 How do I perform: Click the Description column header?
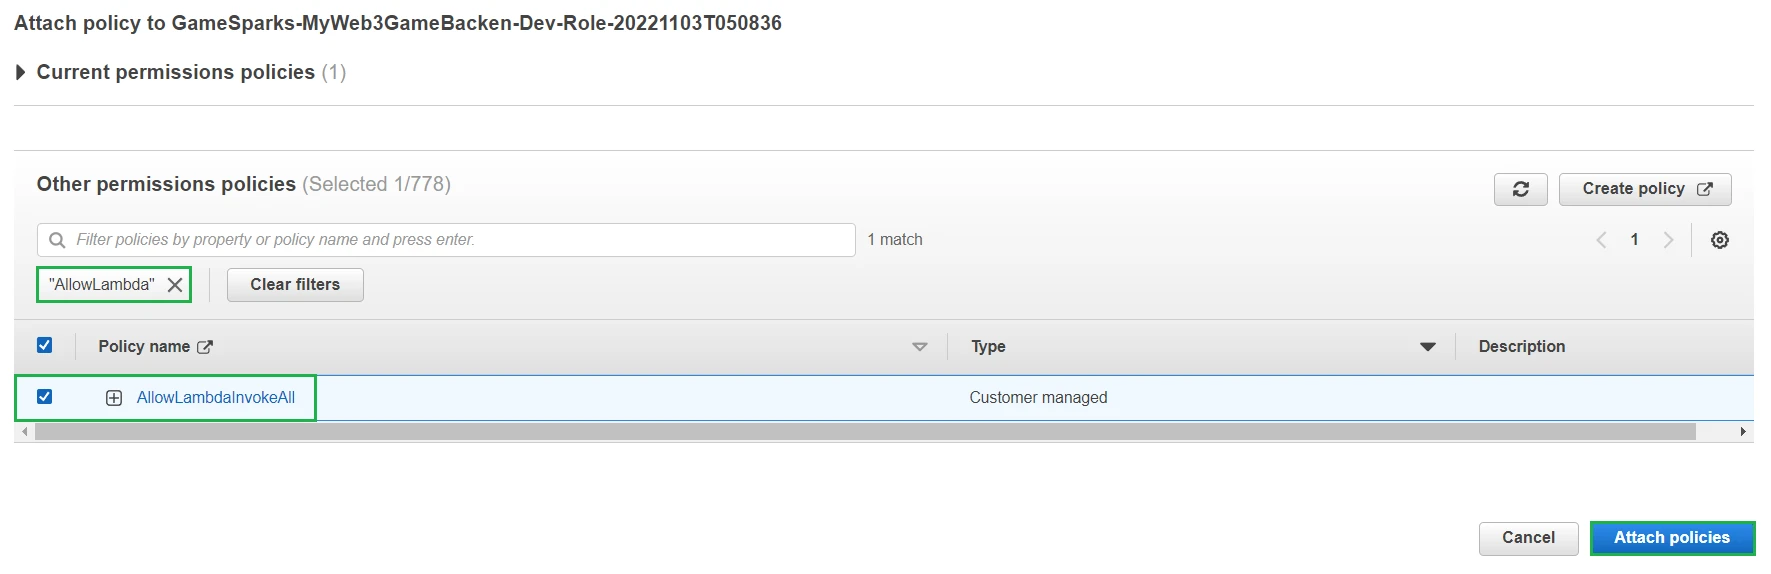(x=1521, y=346)
